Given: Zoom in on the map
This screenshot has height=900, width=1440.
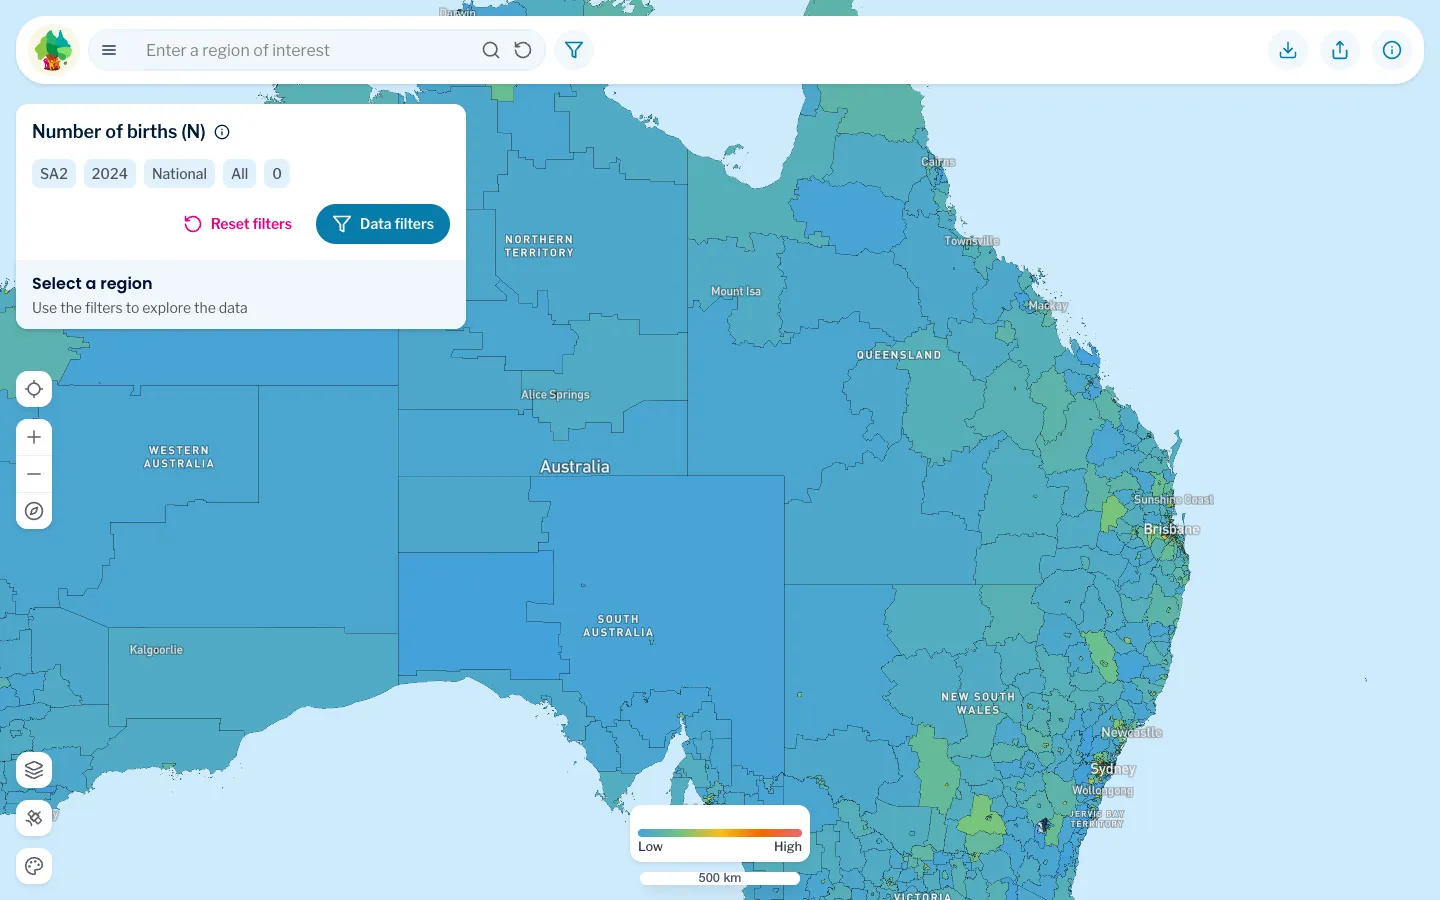Looking at the screenshot, I should 34,437.
